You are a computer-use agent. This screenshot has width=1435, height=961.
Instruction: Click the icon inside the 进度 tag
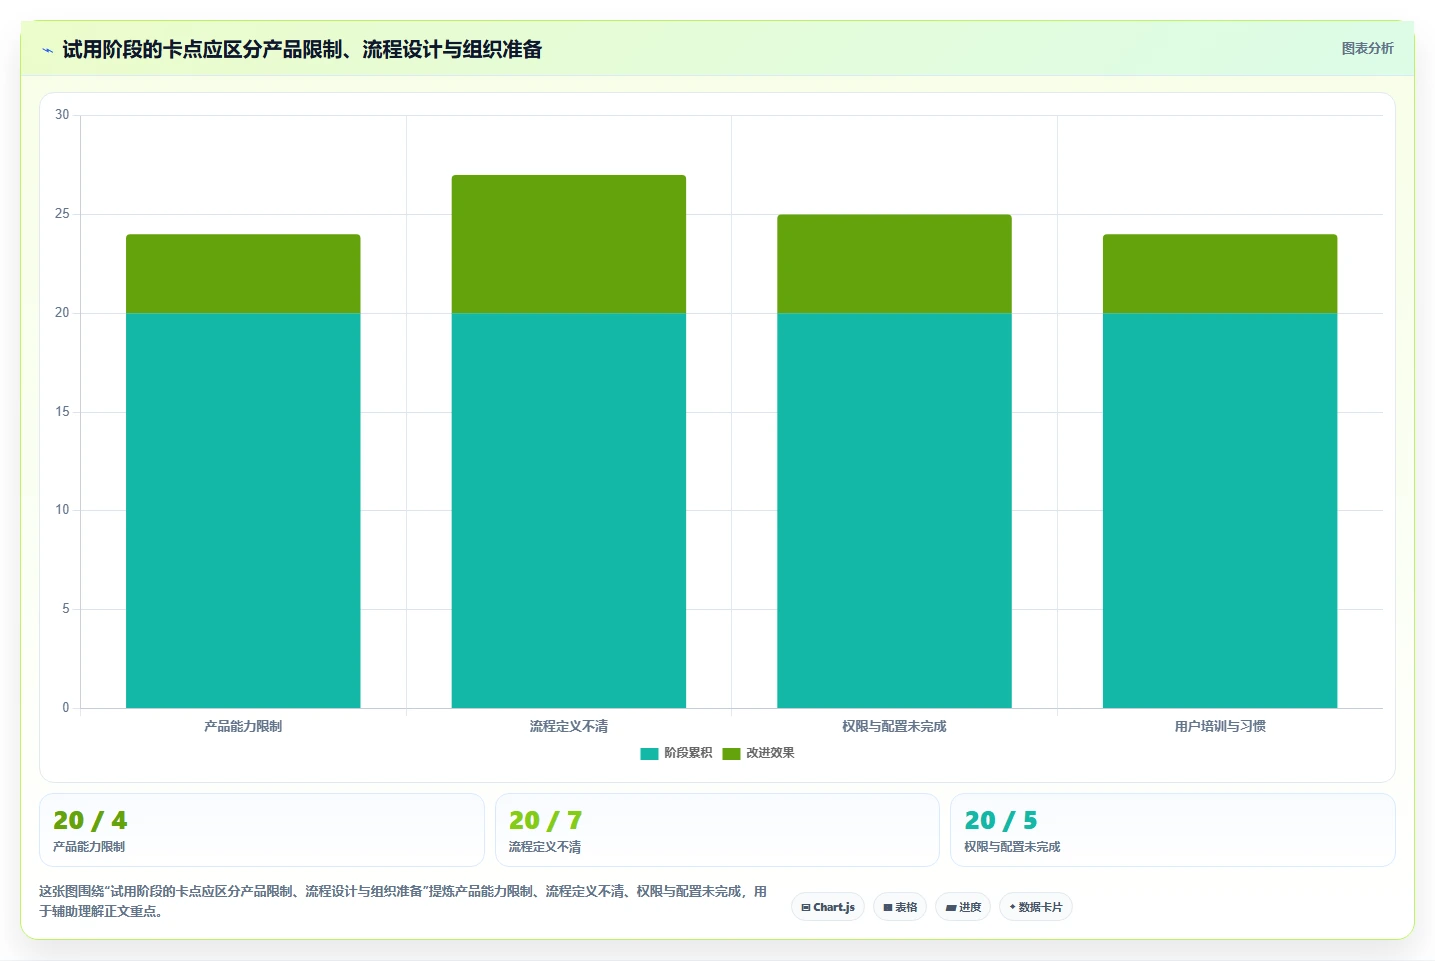[x=951, y=908]
